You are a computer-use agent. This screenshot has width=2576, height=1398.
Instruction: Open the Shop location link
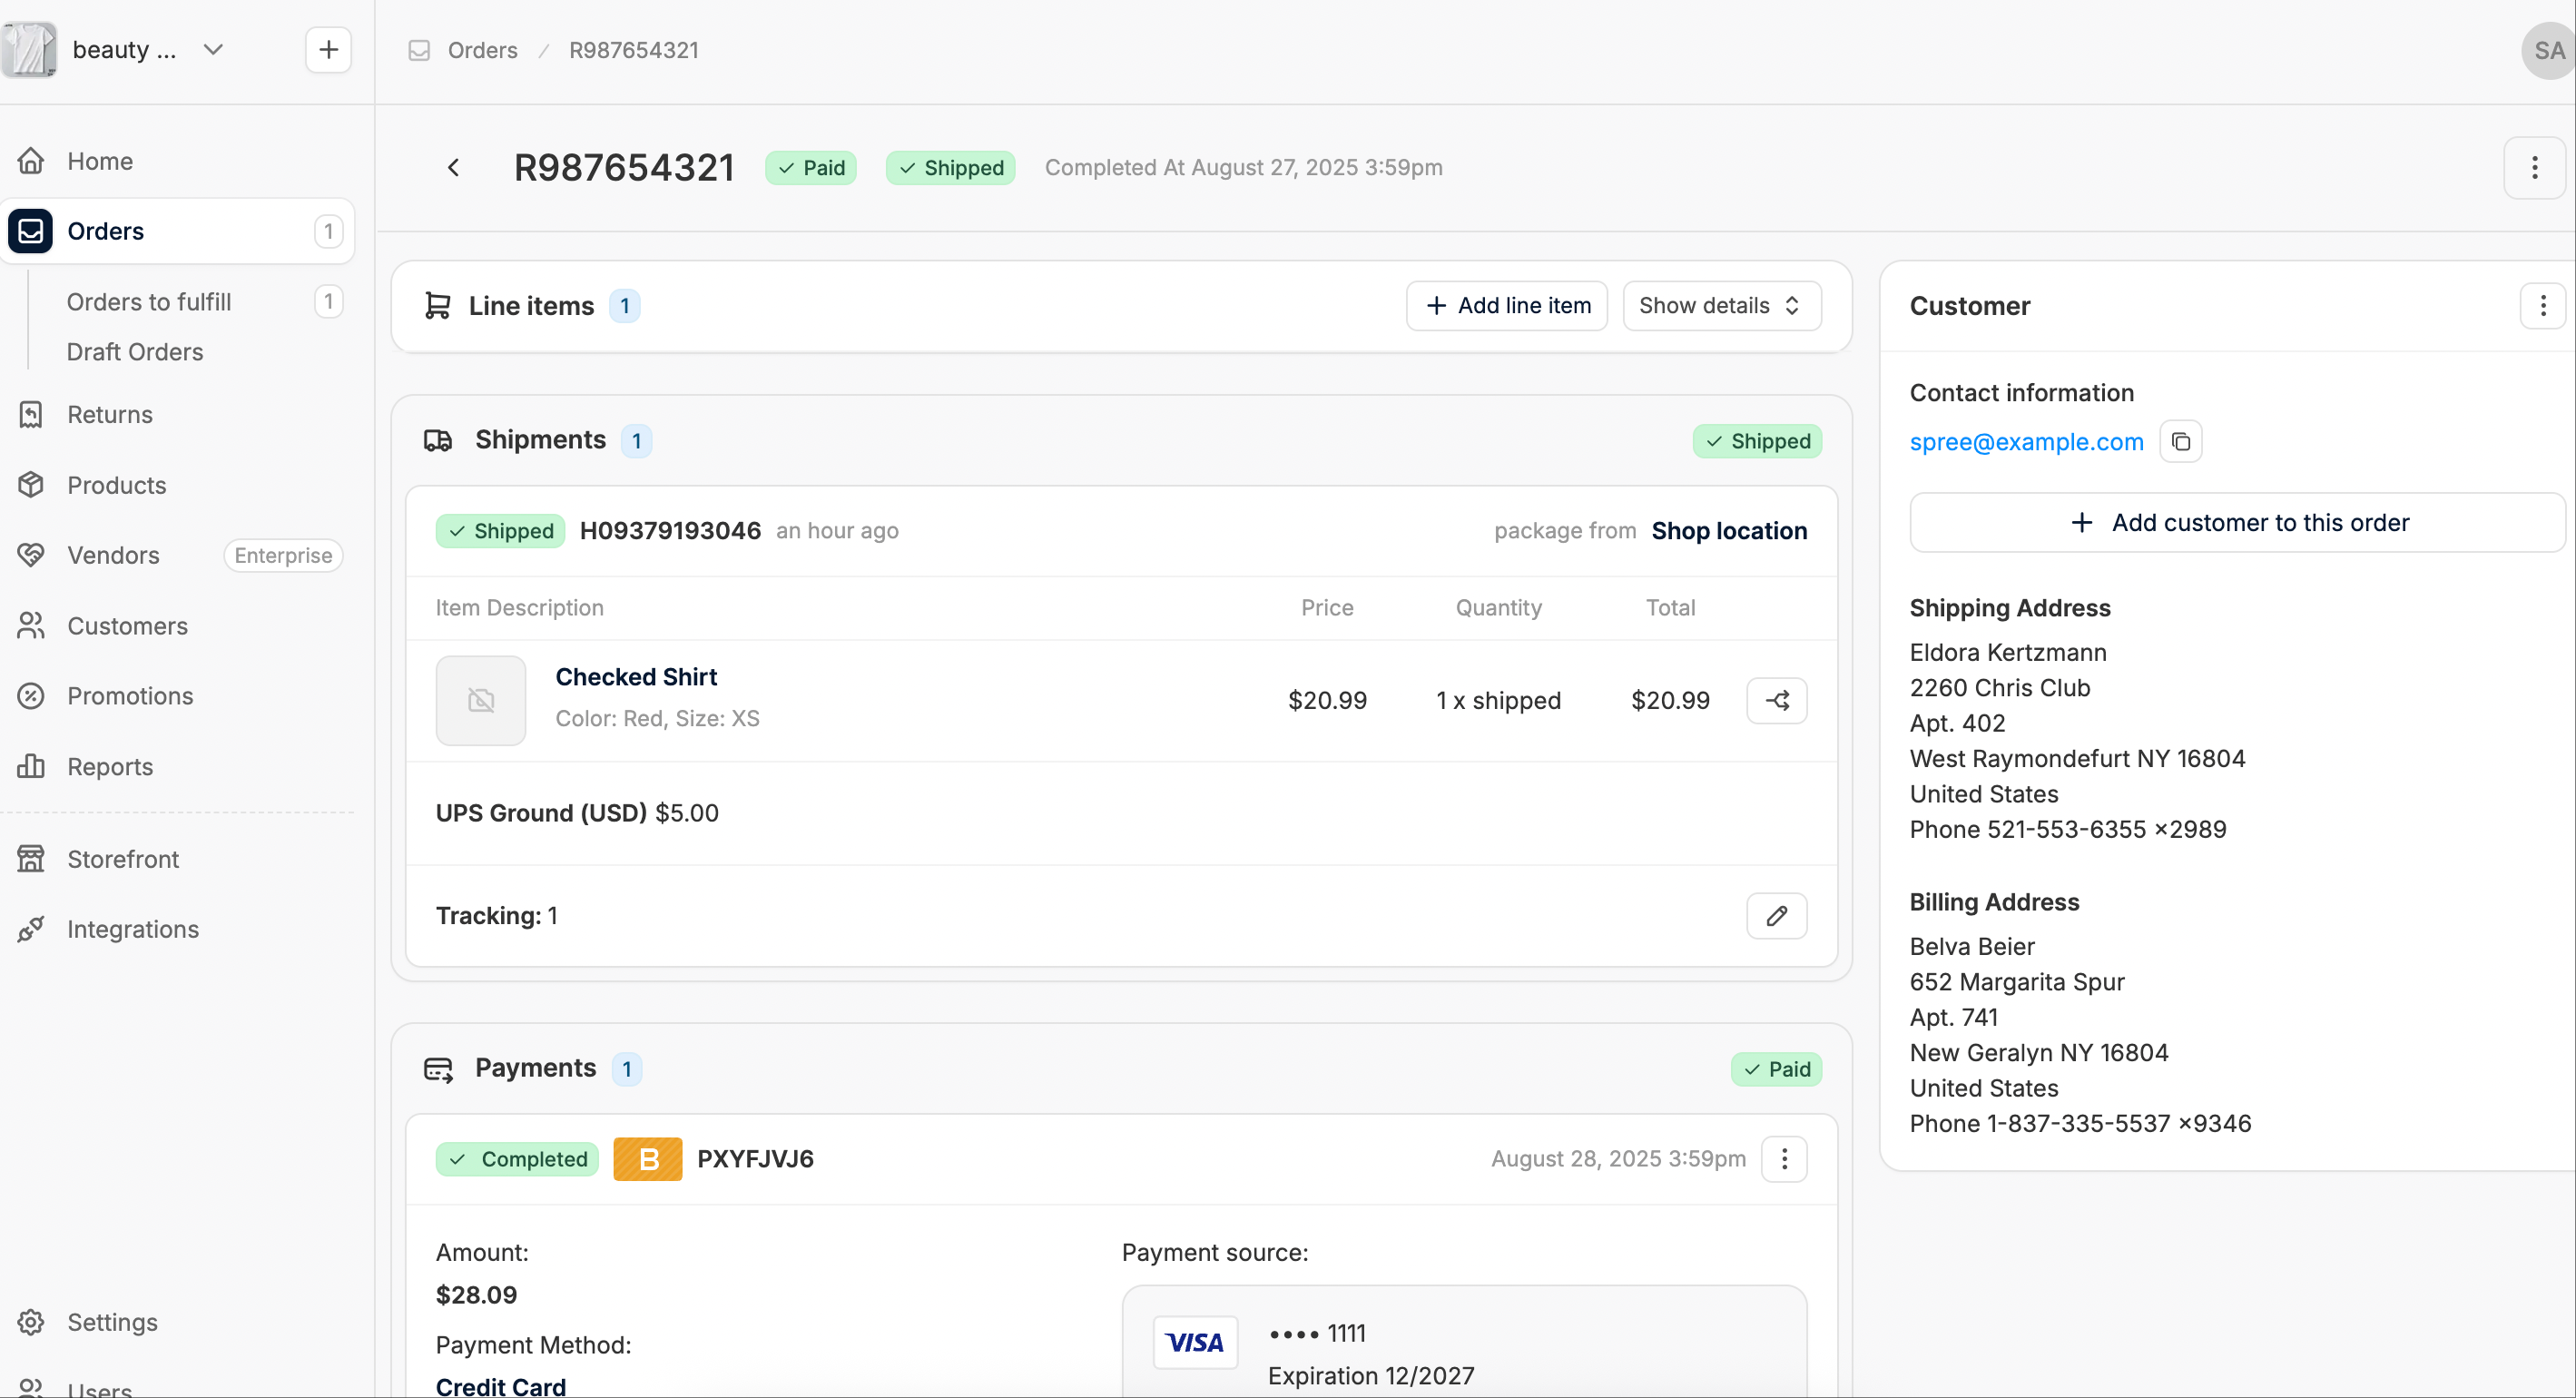tap(1729, 530)
